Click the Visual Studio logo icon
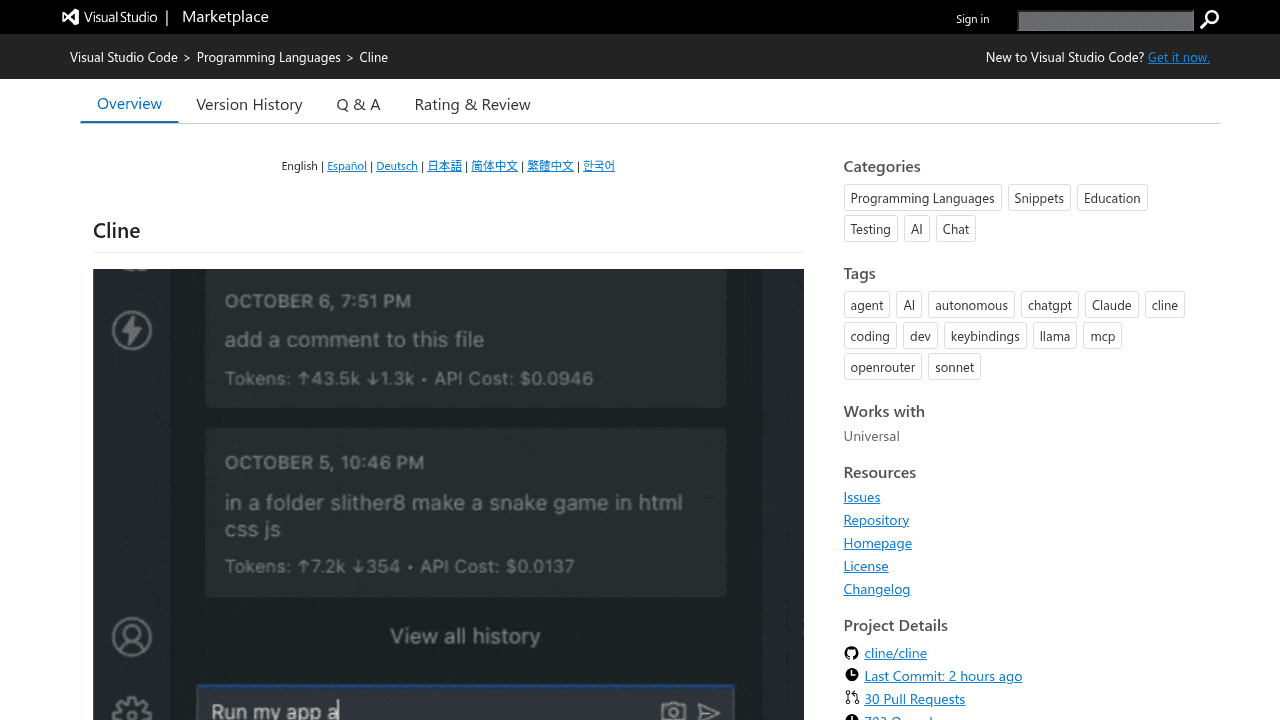1280x720 pixels. pos(69,16)
